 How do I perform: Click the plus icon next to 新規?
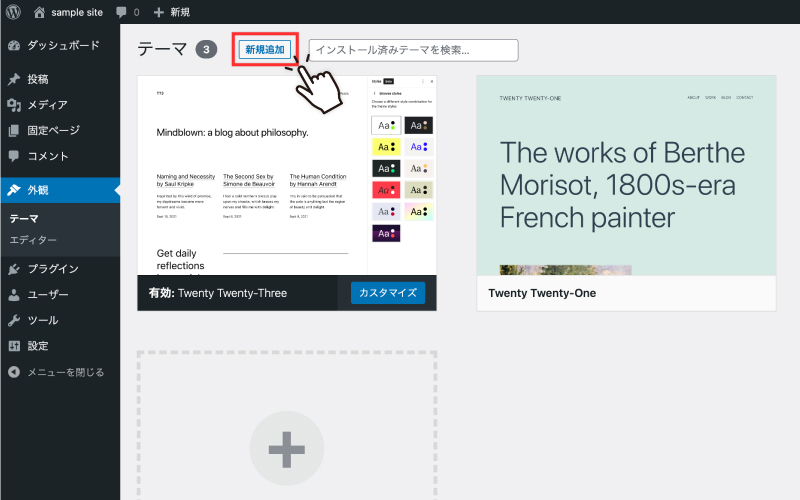click(x=159, y=12)
